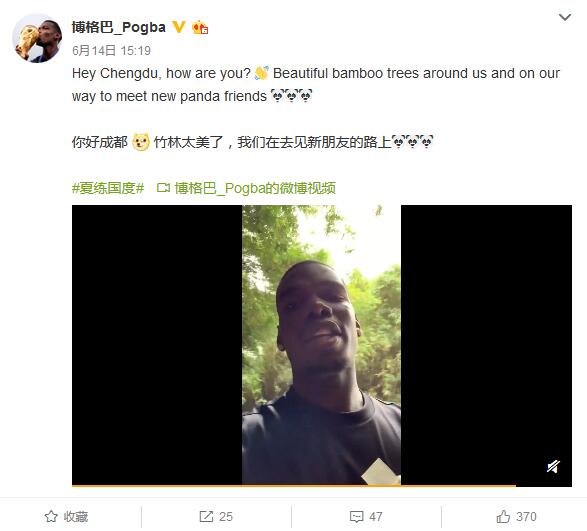
Task: Select 收藏 to bookmark the post
Action: (76, 517)
